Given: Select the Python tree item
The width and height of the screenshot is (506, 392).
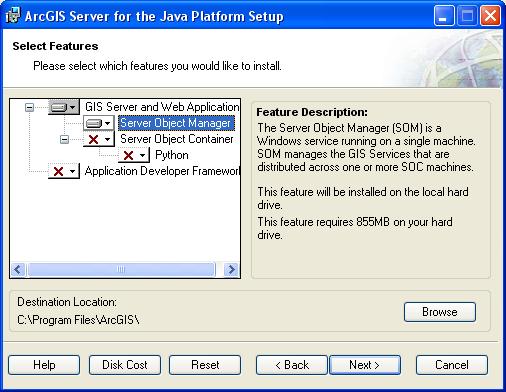Looking at the screenshot, I should [172, 155].
